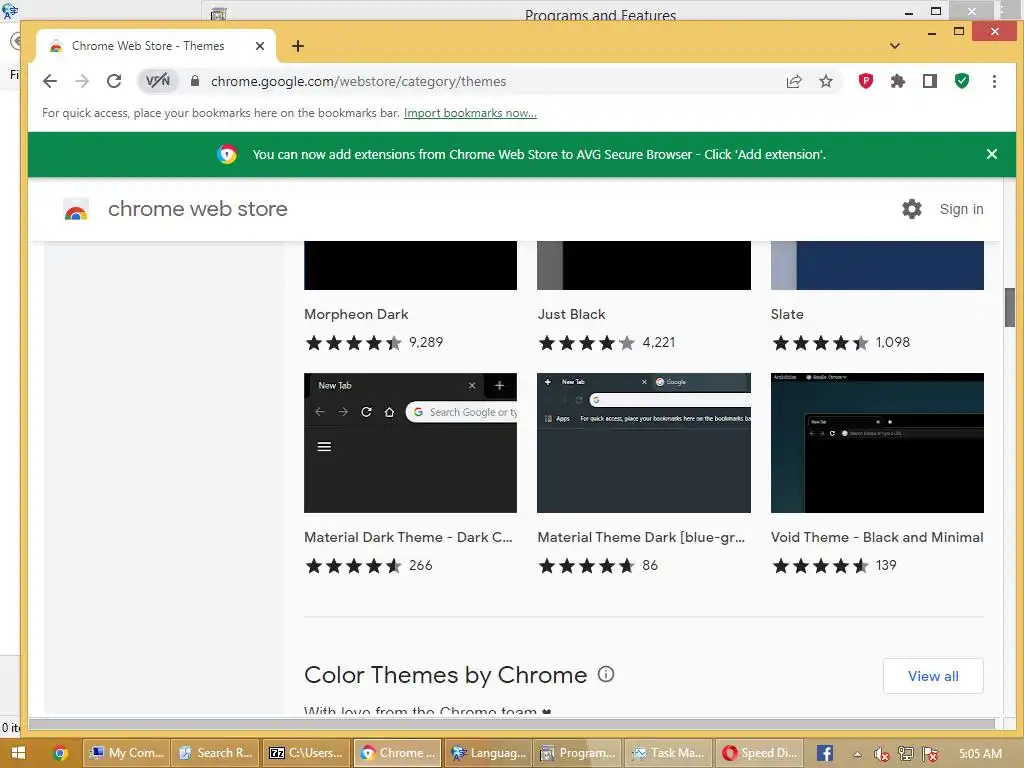The width and height of the screenshot is (1024, 768).
Task: Click the Morpheon Dark title
Action: click(356, 314)
